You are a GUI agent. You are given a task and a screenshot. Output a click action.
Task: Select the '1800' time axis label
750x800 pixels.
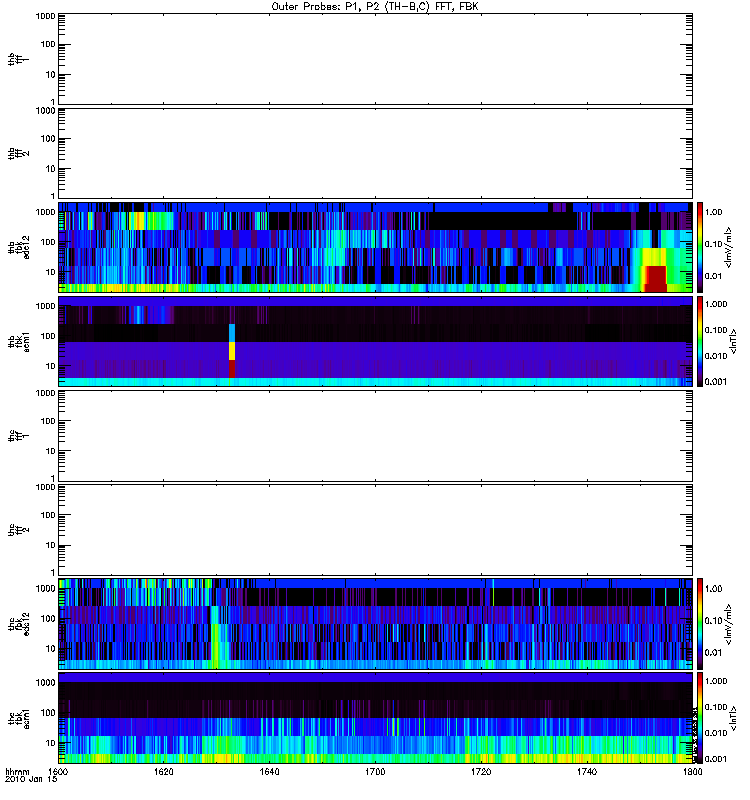692,771
